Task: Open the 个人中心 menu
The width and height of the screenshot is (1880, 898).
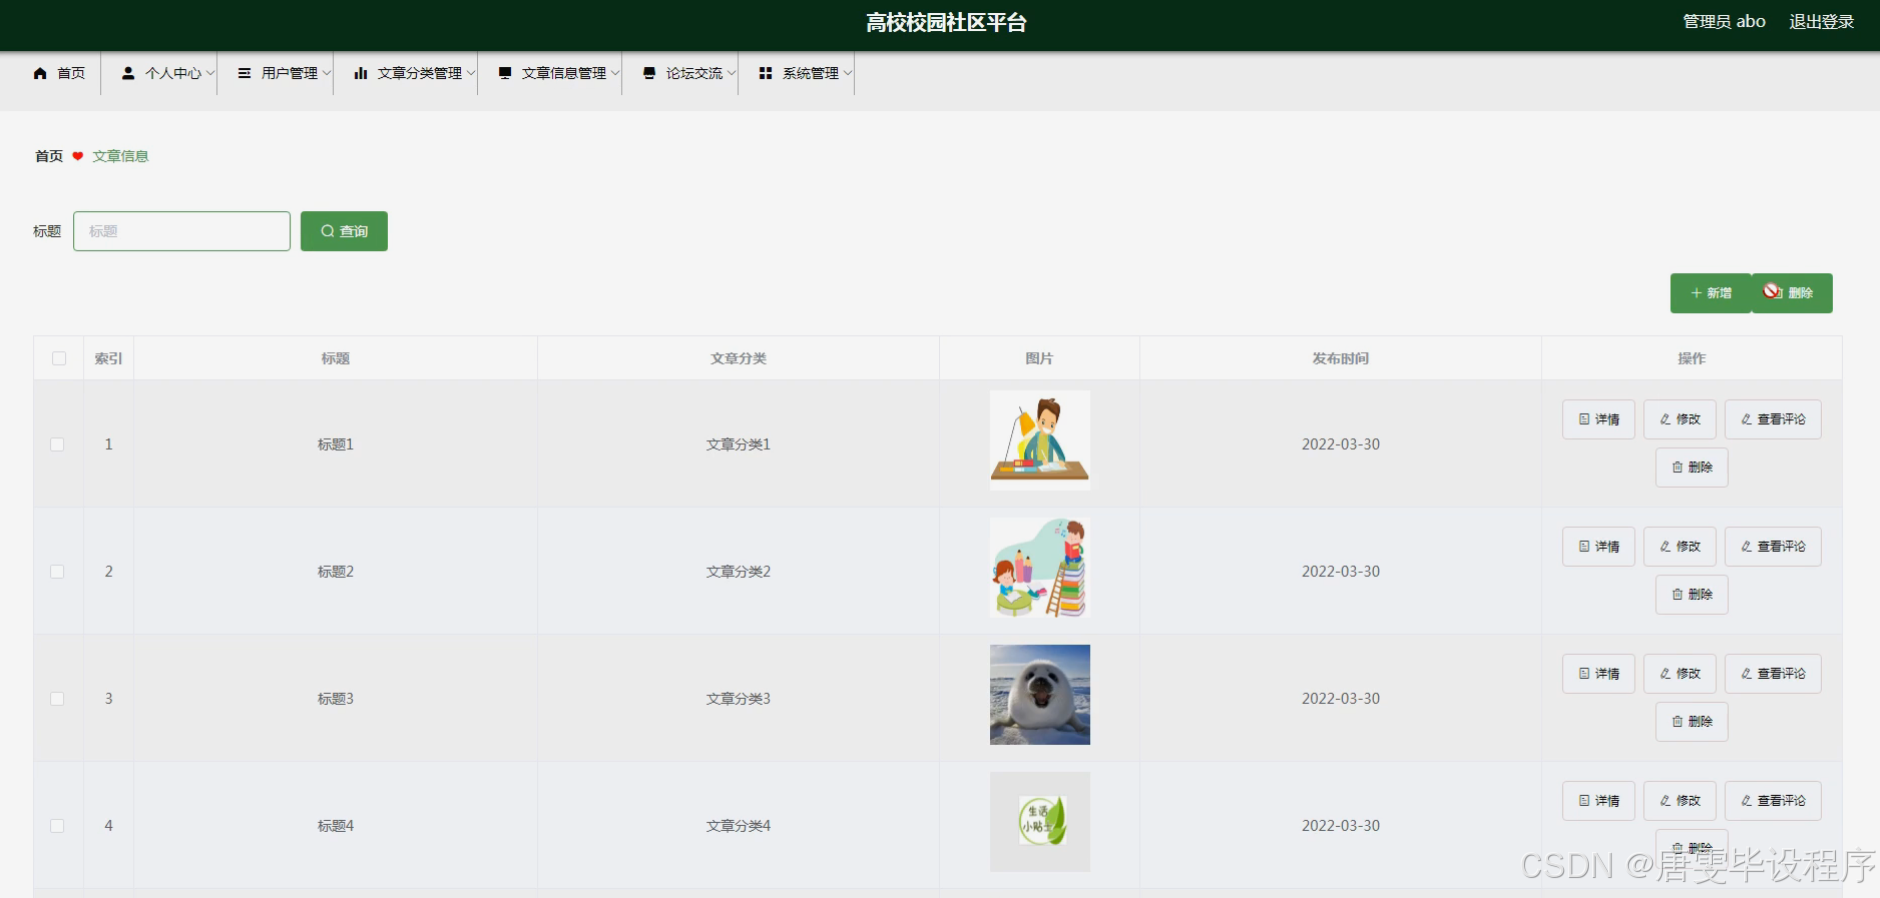Action: click(x=160, y=73)
